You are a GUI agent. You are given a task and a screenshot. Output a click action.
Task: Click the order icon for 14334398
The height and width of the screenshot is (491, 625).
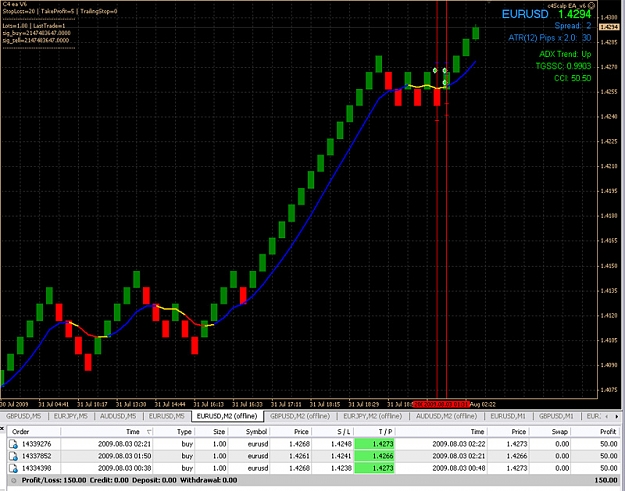pos(13,468)
